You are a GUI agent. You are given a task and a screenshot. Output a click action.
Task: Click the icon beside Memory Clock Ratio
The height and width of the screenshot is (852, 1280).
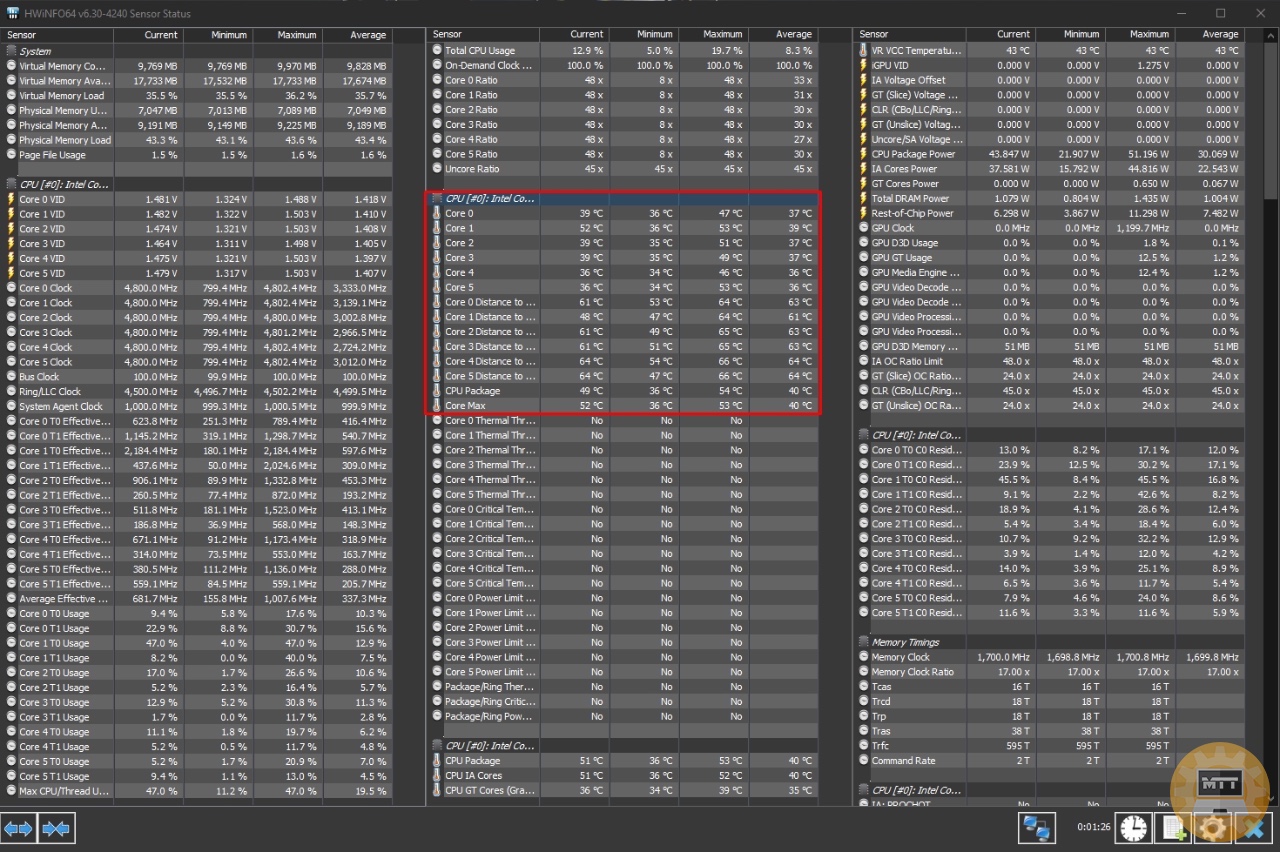[x=864, y=672]
